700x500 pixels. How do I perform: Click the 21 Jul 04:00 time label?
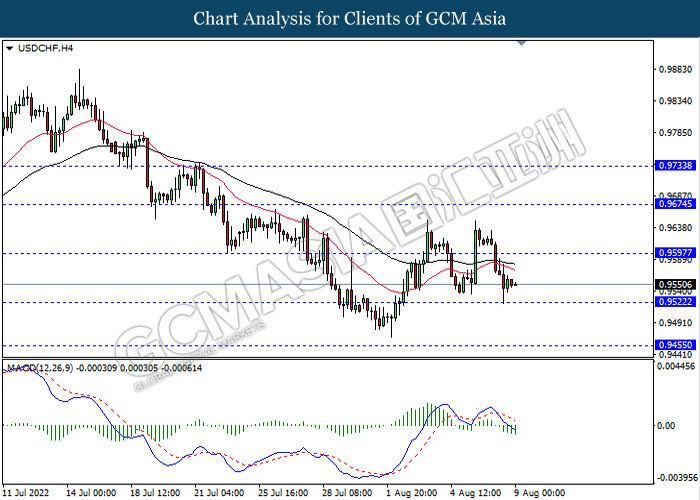point(219,493)
